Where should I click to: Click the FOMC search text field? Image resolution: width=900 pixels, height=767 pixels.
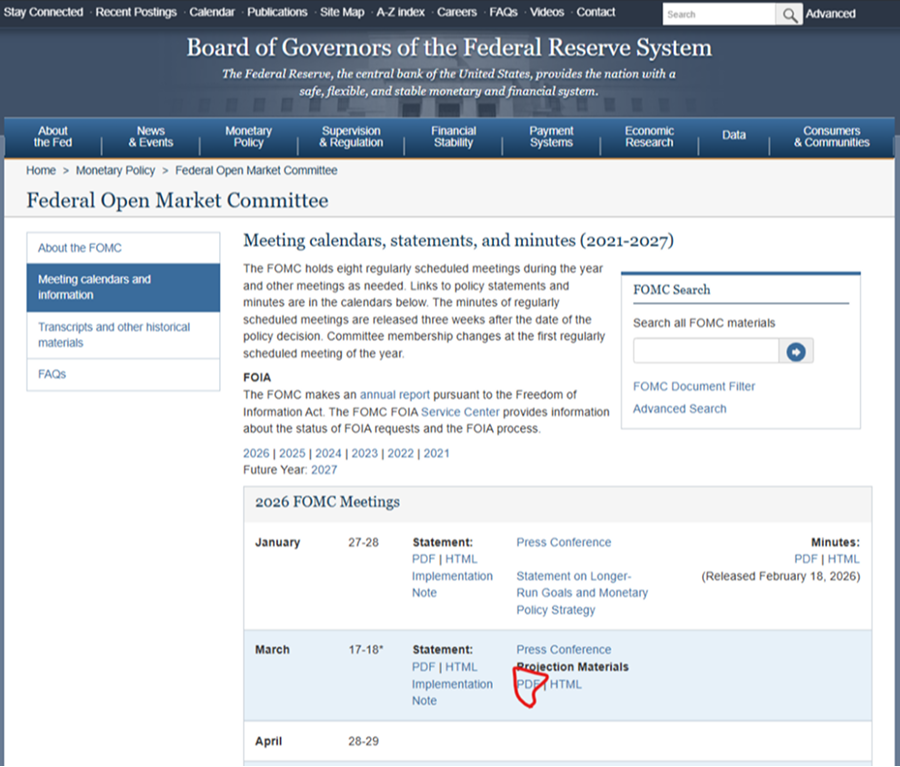click(705, 351)
